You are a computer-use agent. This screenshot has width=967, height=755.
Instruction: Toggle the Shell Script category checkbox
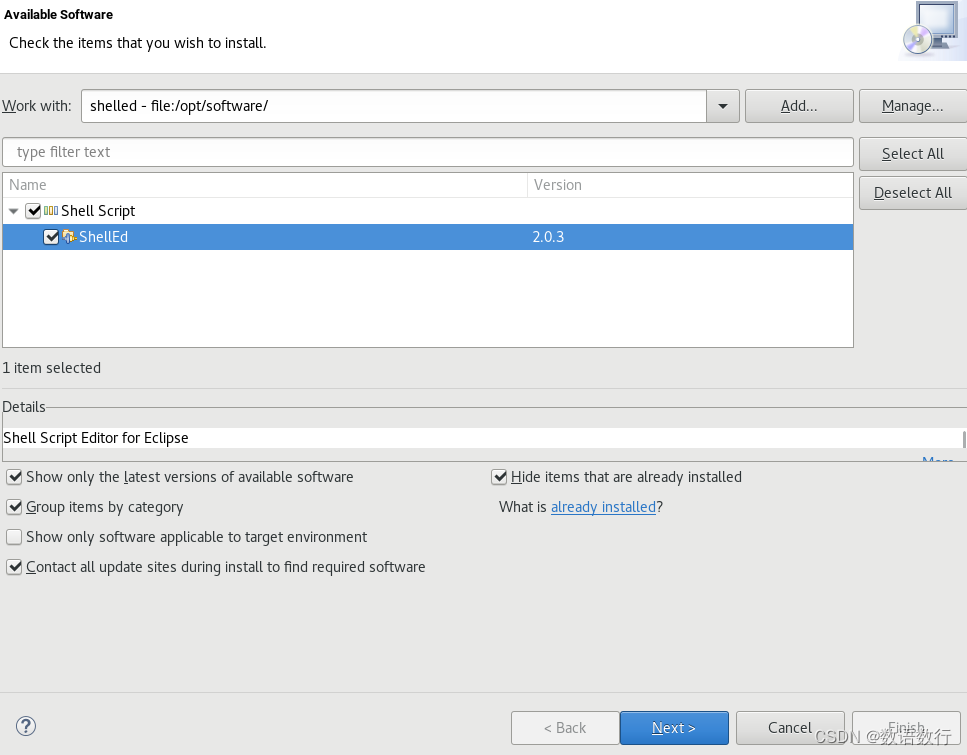[33, 211]
